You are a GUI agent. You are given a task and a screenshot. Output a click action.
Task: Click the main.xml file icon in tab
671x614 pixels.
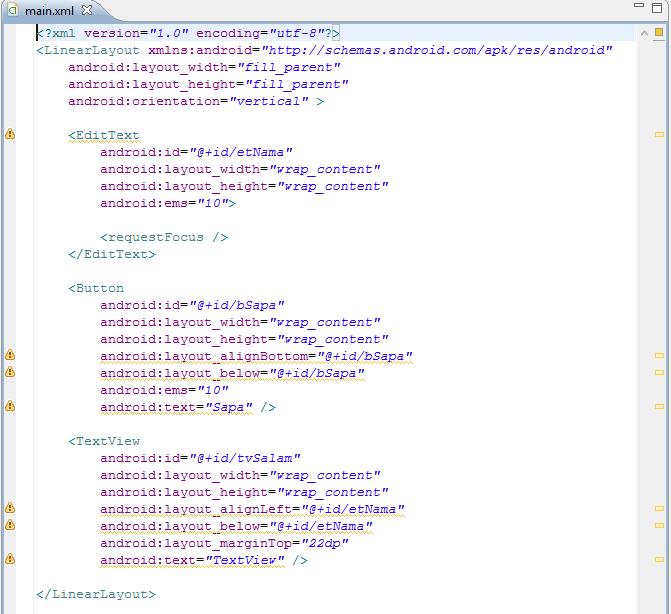click(13, 10)
